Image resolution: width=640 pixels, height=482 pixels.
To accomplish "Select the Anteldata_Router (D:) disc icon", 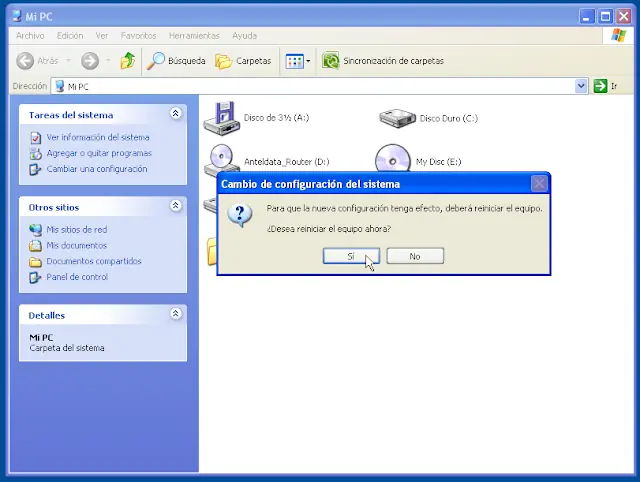I will pos(221,158).
